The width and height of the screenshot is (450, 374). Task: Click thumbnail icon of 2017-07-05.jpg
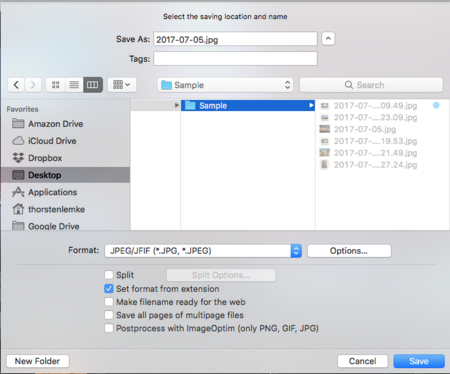[x=324, y=129]
